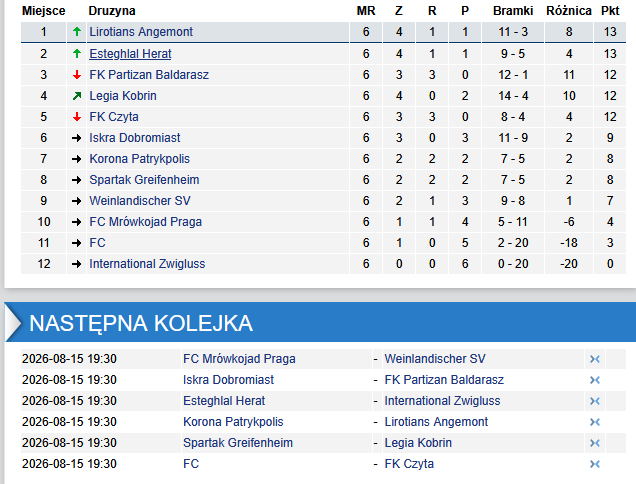This screenshot has height=484, width=636.
Task: Click red down arrow beside FK Partizan Baldarasz
Action: (77, 75)
